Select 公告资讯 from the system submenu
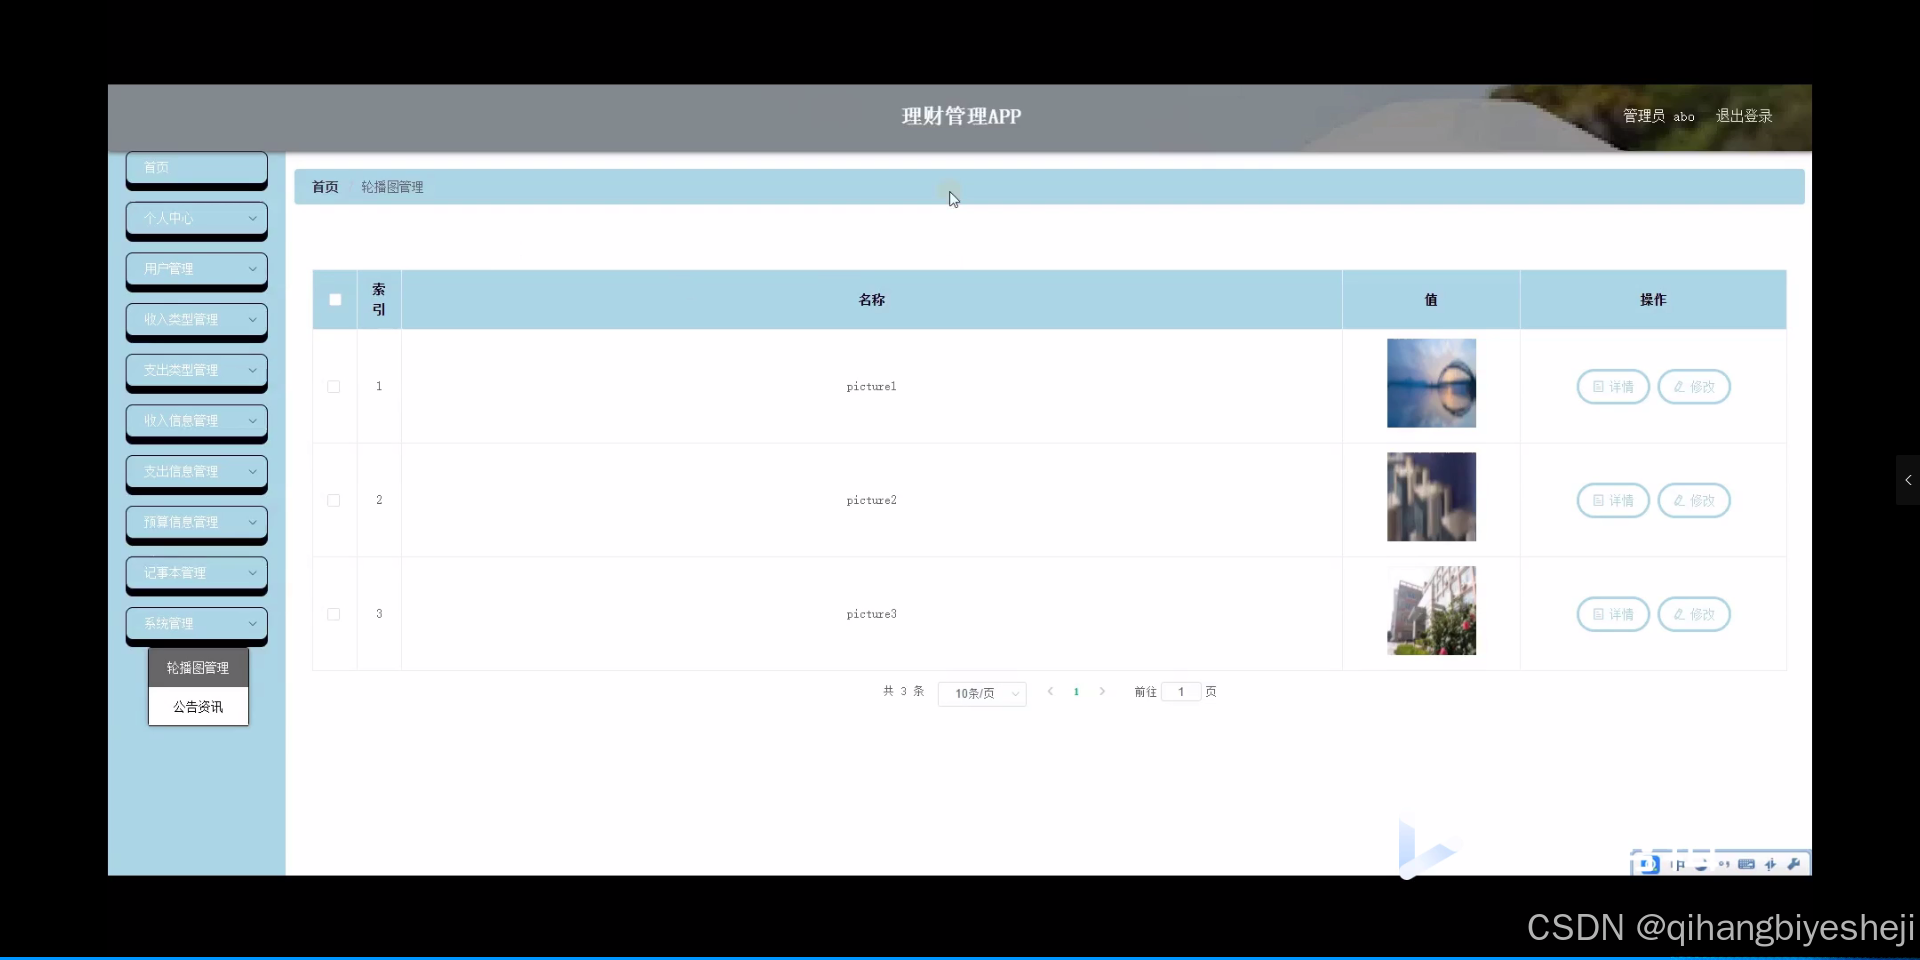Screen dimensions: 1920x960 click(197, 706)
